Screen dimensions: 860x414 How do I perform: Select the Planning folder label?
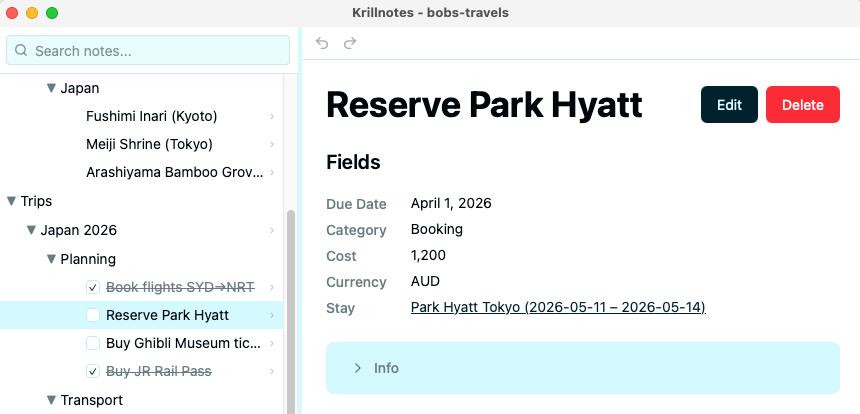pos(88,259)
